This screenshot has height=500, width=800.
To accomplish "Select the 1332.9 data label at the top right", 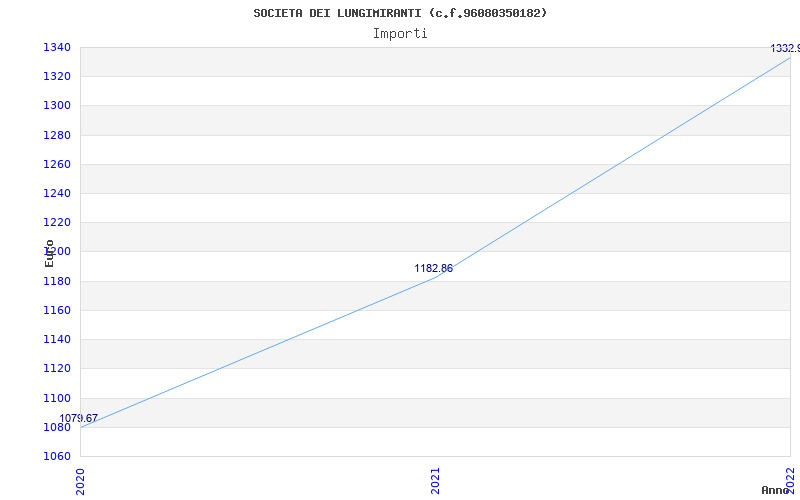I will [x=785, y=48].
